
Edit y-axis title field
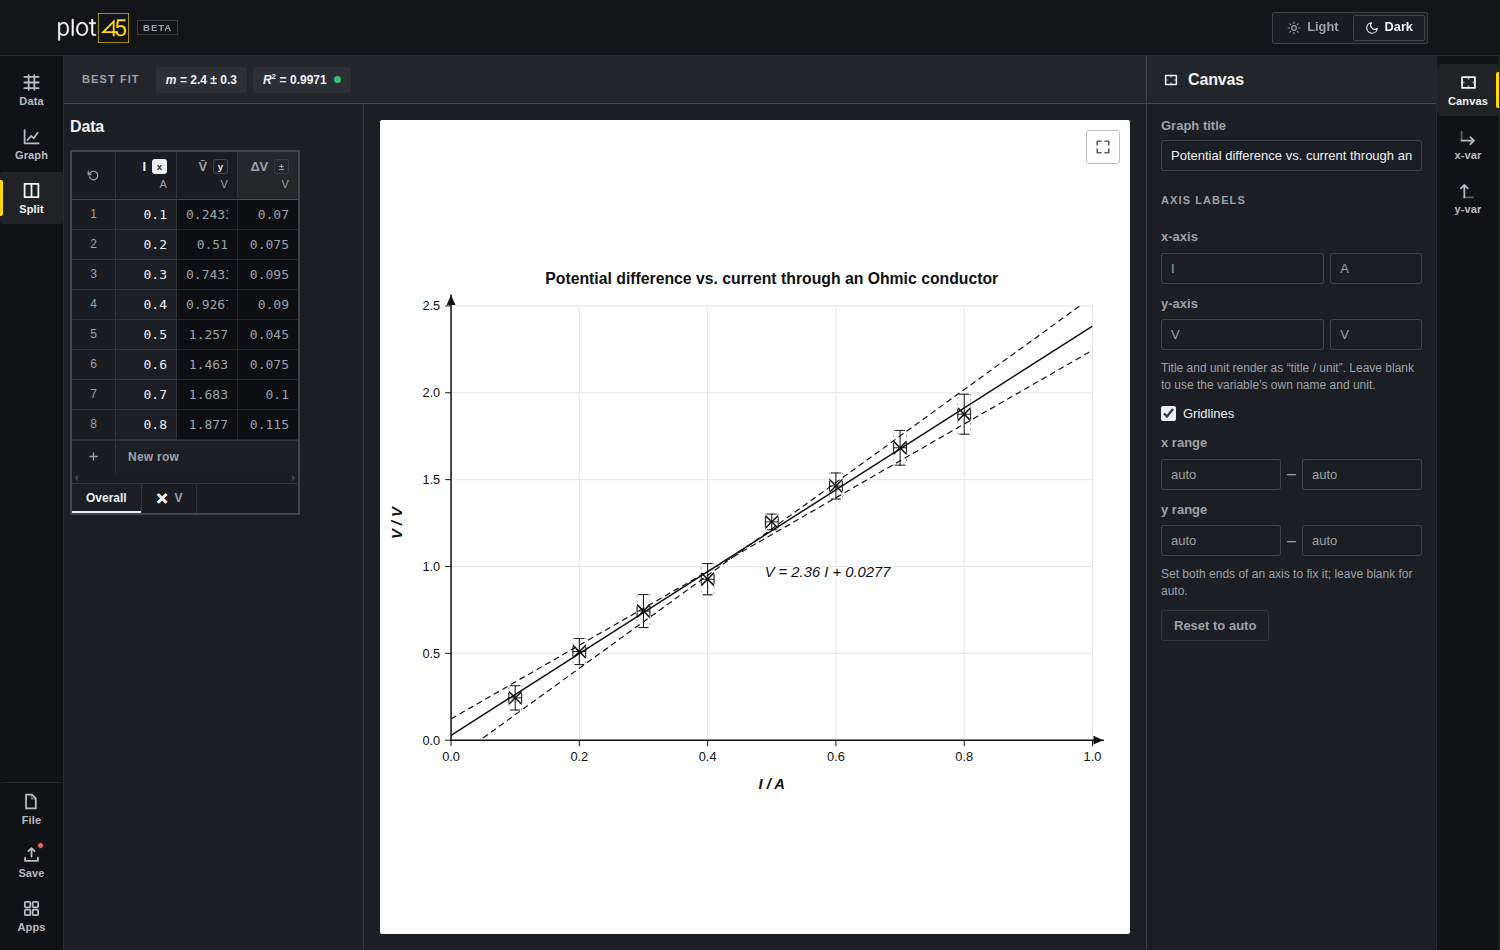pyautogui.click(x=1242, y=335)
